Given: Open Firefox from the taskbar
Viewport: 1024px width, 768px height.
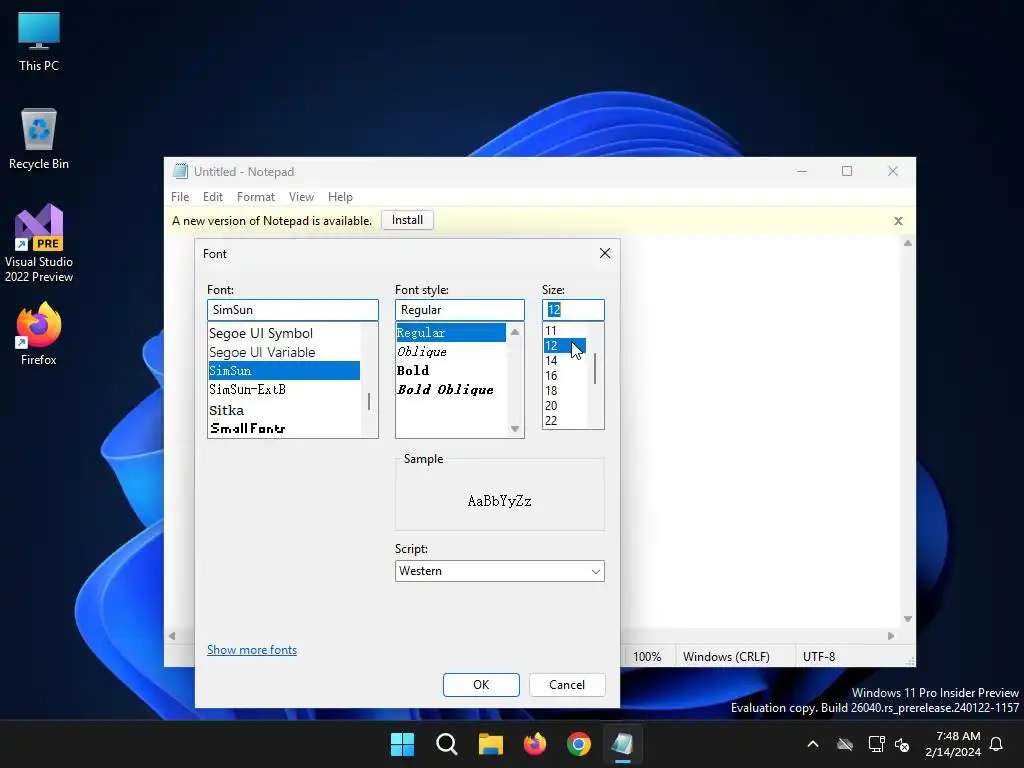Looking at the screenshot, I should pos(535,744).
